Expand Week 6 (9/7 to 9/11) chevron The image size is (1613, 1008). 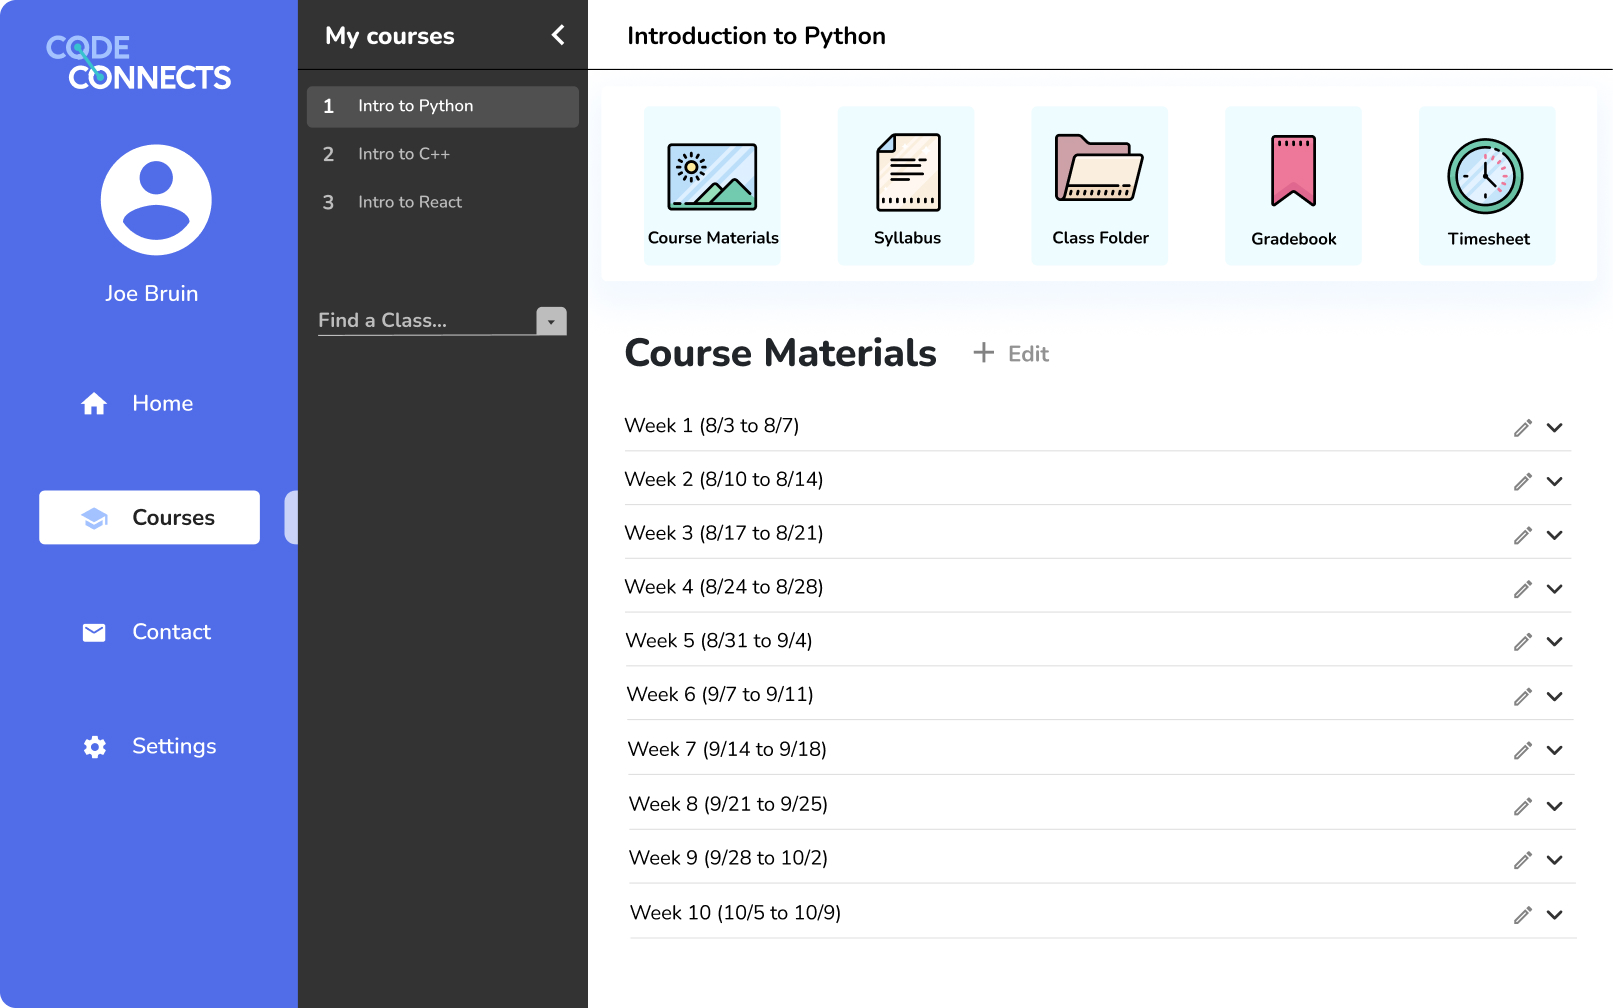tap(1555, 697)
